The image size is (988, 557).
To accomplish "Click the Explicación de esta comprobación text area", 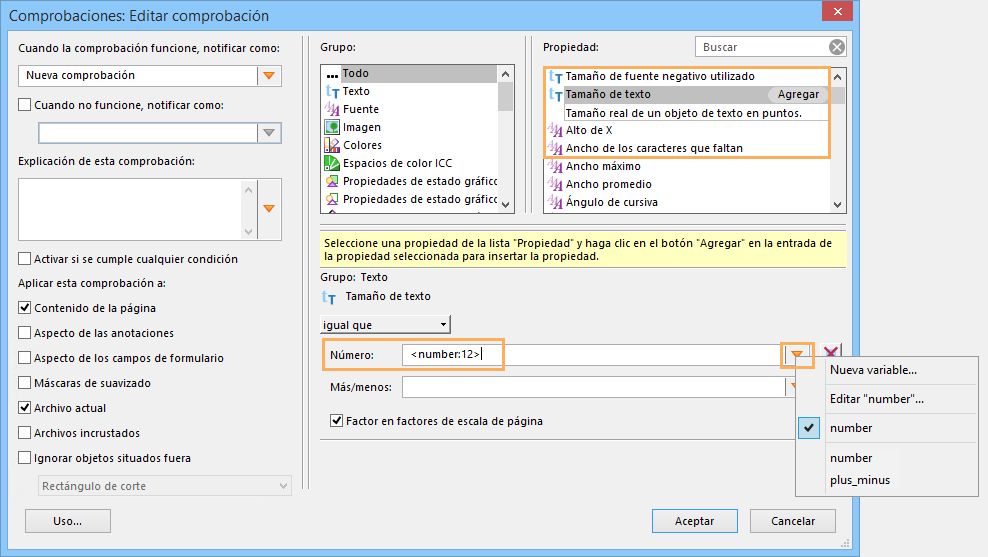I will tap(129, 209).
